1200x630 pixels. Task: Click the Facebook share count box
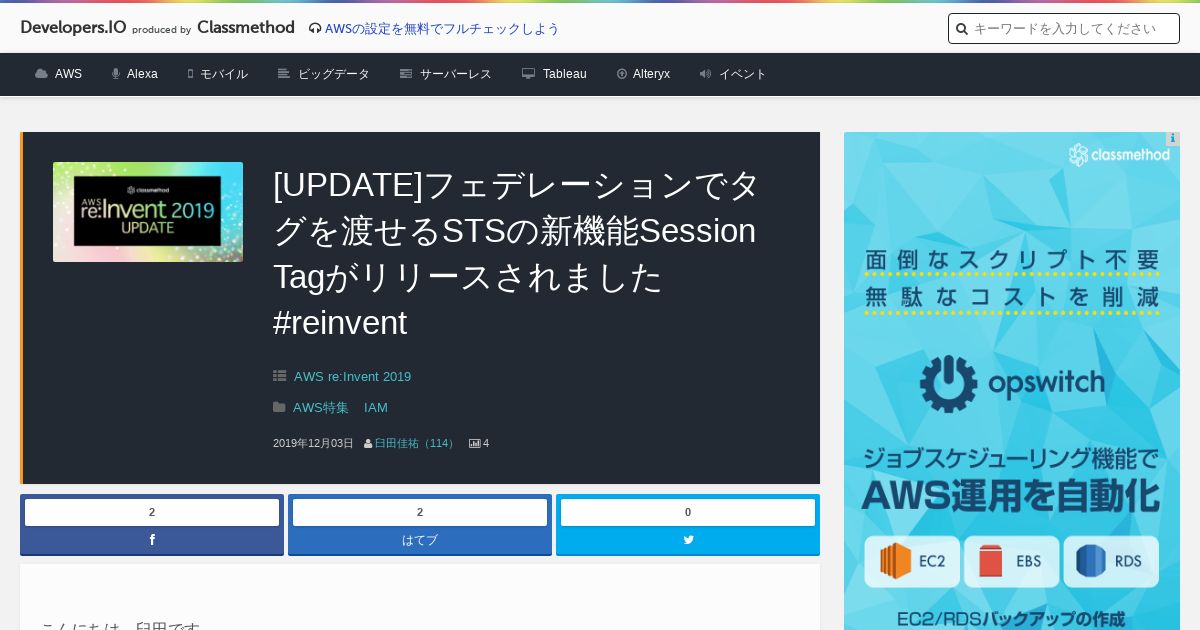point(152,512)
